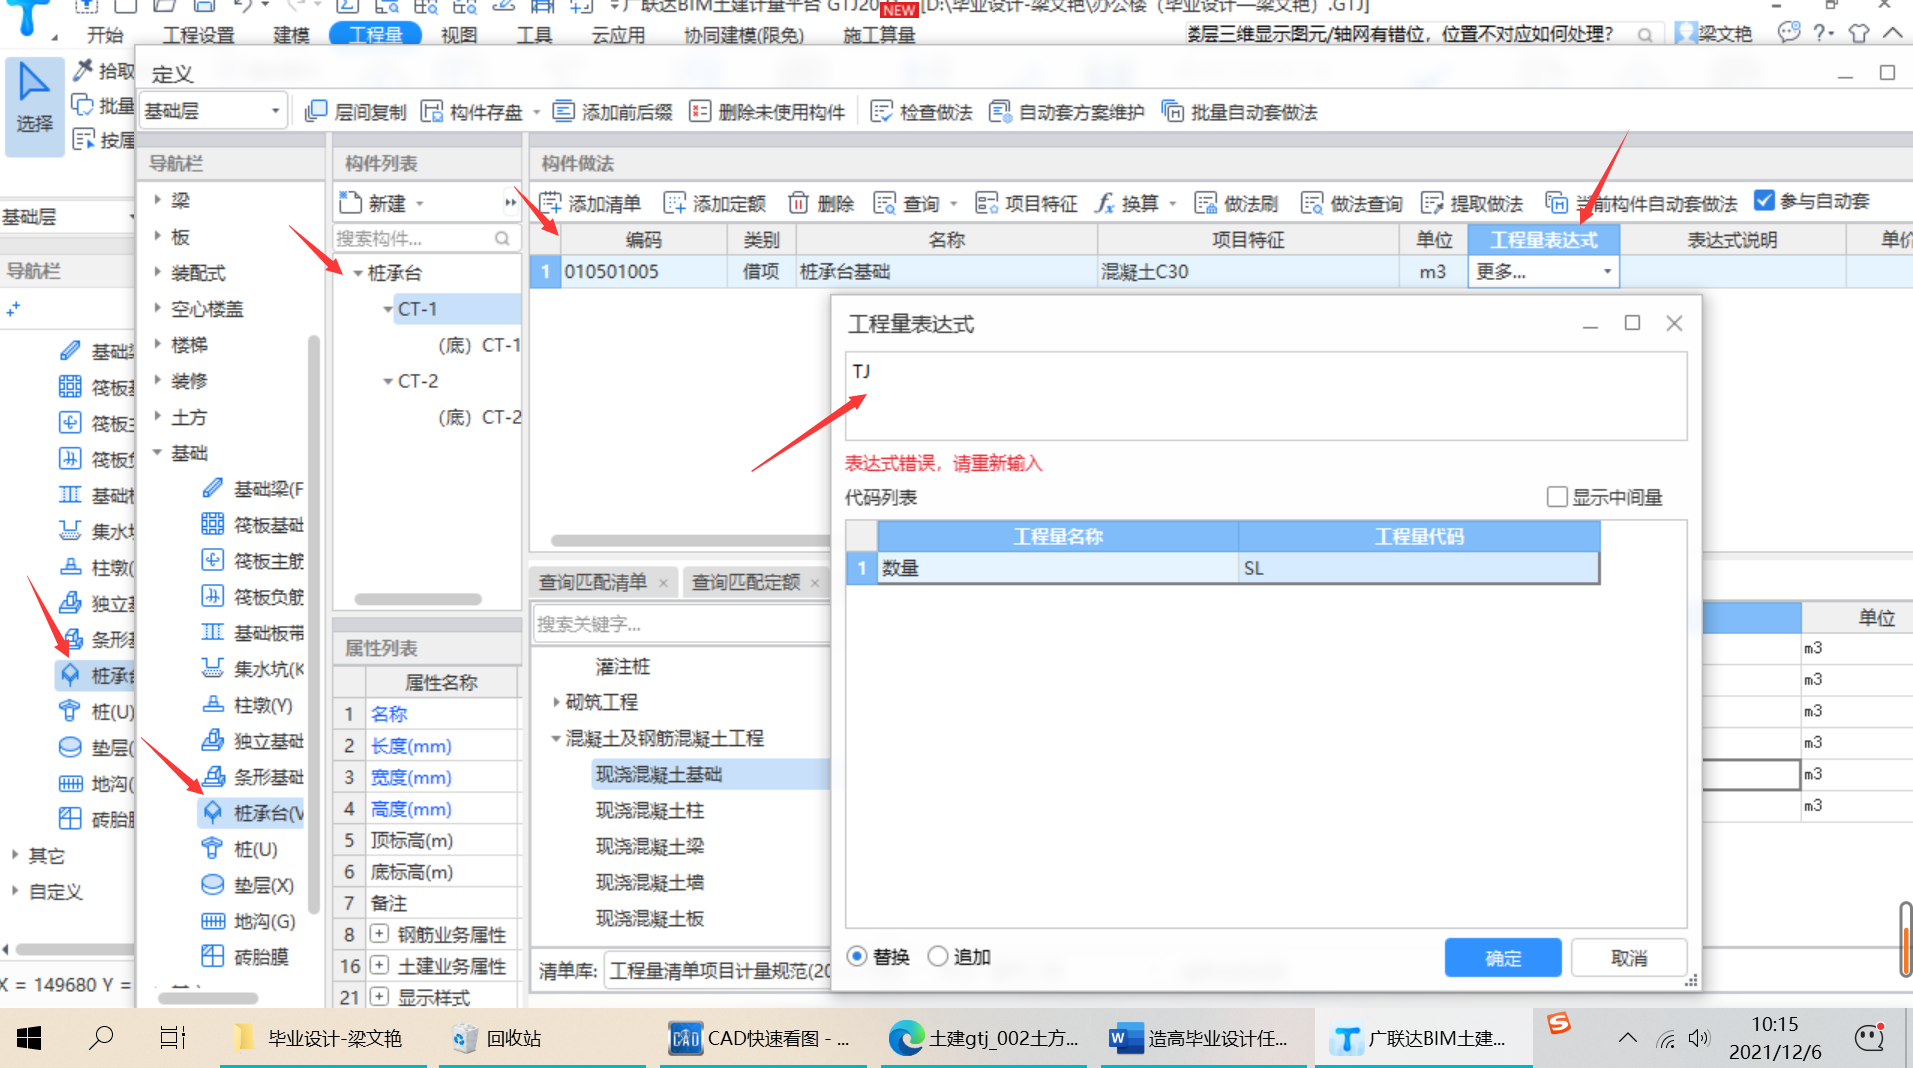Click 换算 fx icon

pos(1104,203)
